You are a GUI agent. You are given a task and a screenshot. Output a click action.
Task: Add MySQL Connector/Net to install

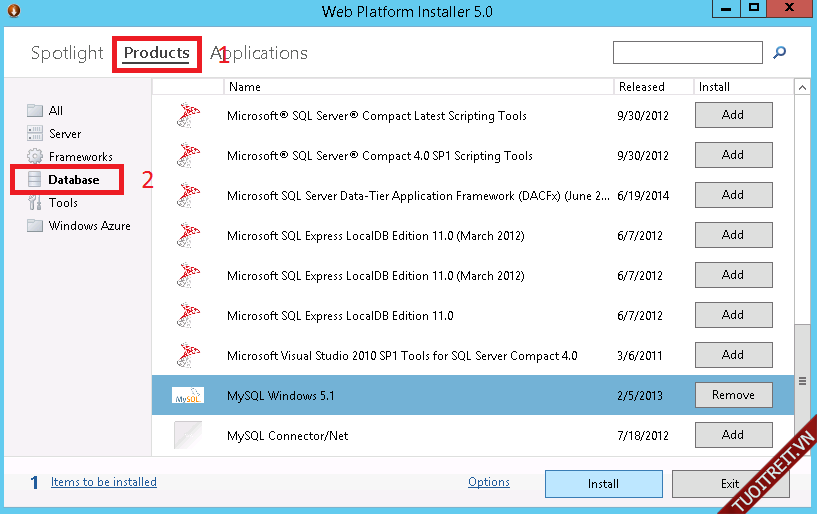pyautogui.click(x=733, y=435)
